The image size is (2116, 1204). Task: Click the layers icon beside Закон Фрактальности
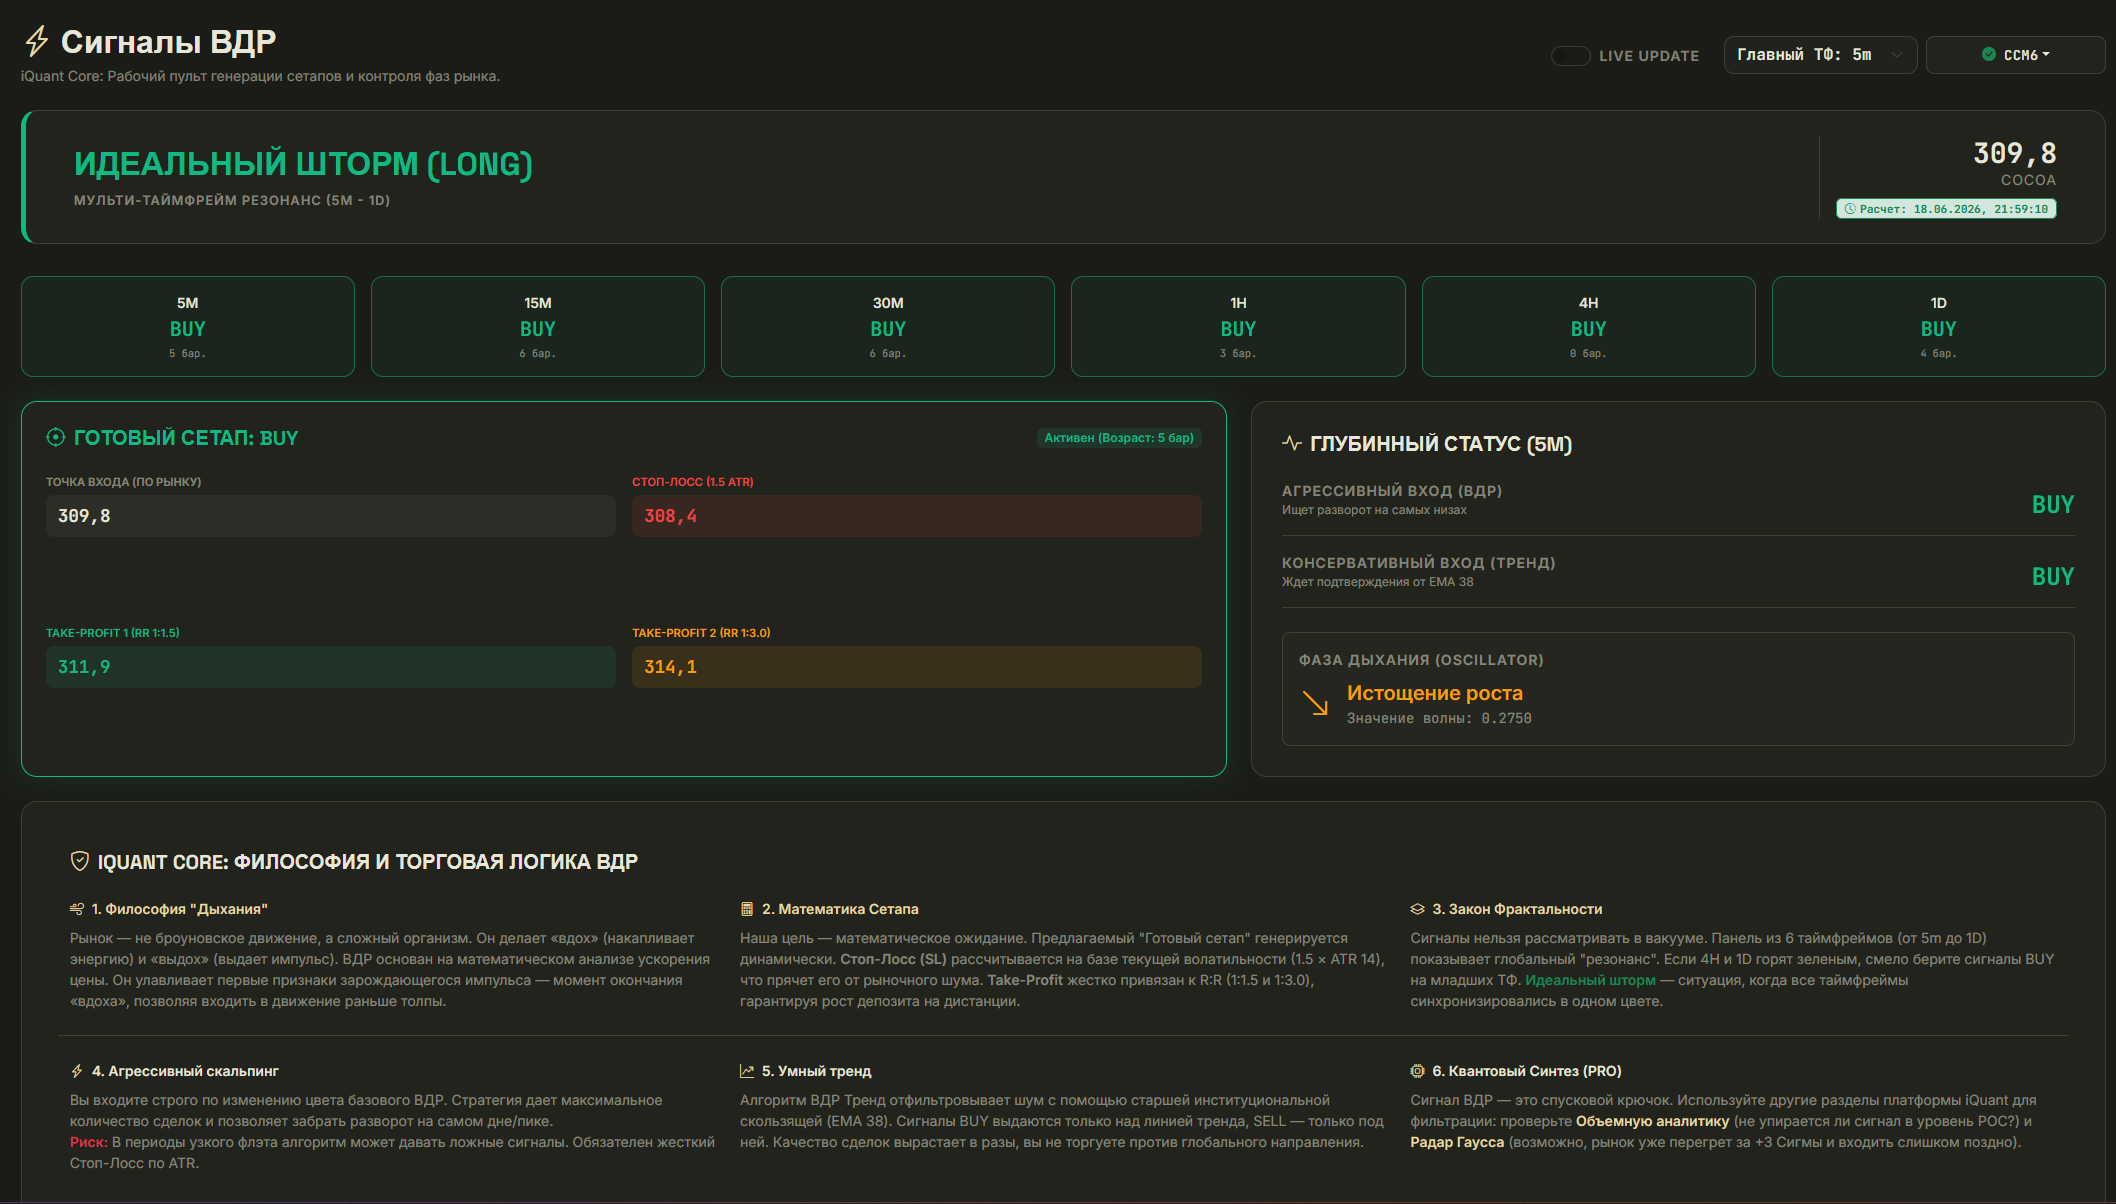[1417, 909]
